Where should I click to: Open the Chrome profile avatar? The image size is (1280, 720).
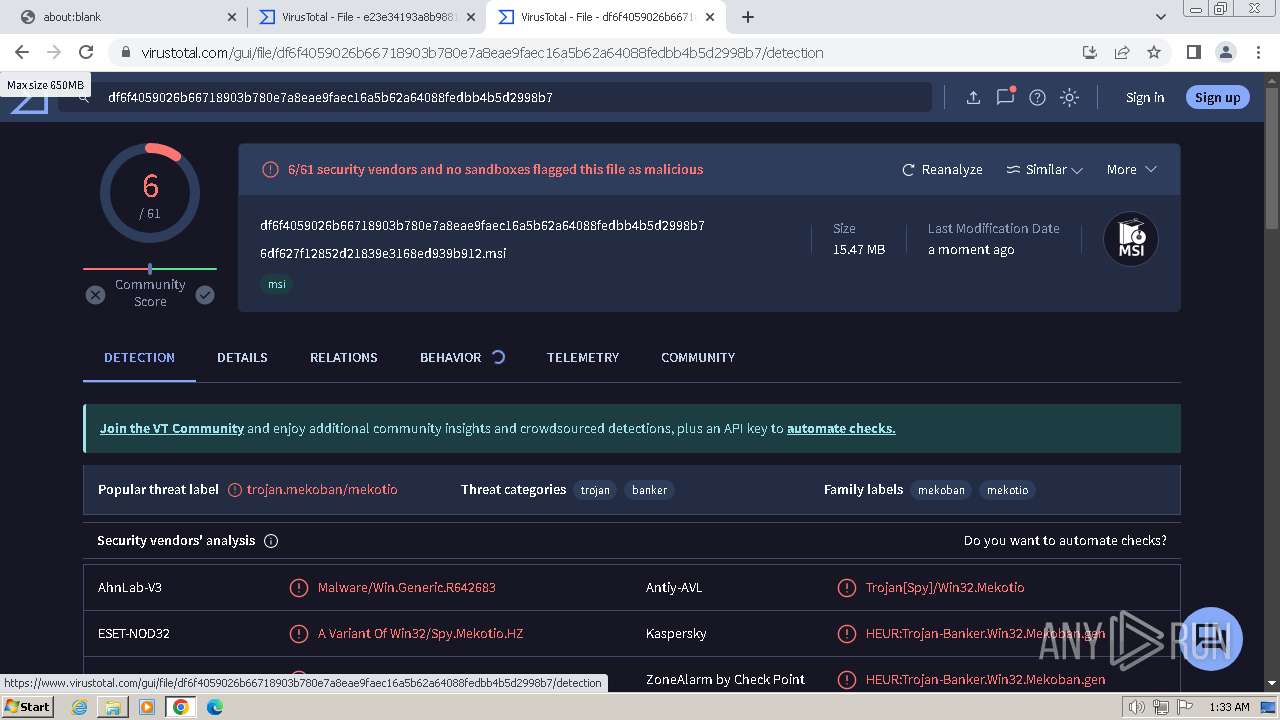(1225, 52)
